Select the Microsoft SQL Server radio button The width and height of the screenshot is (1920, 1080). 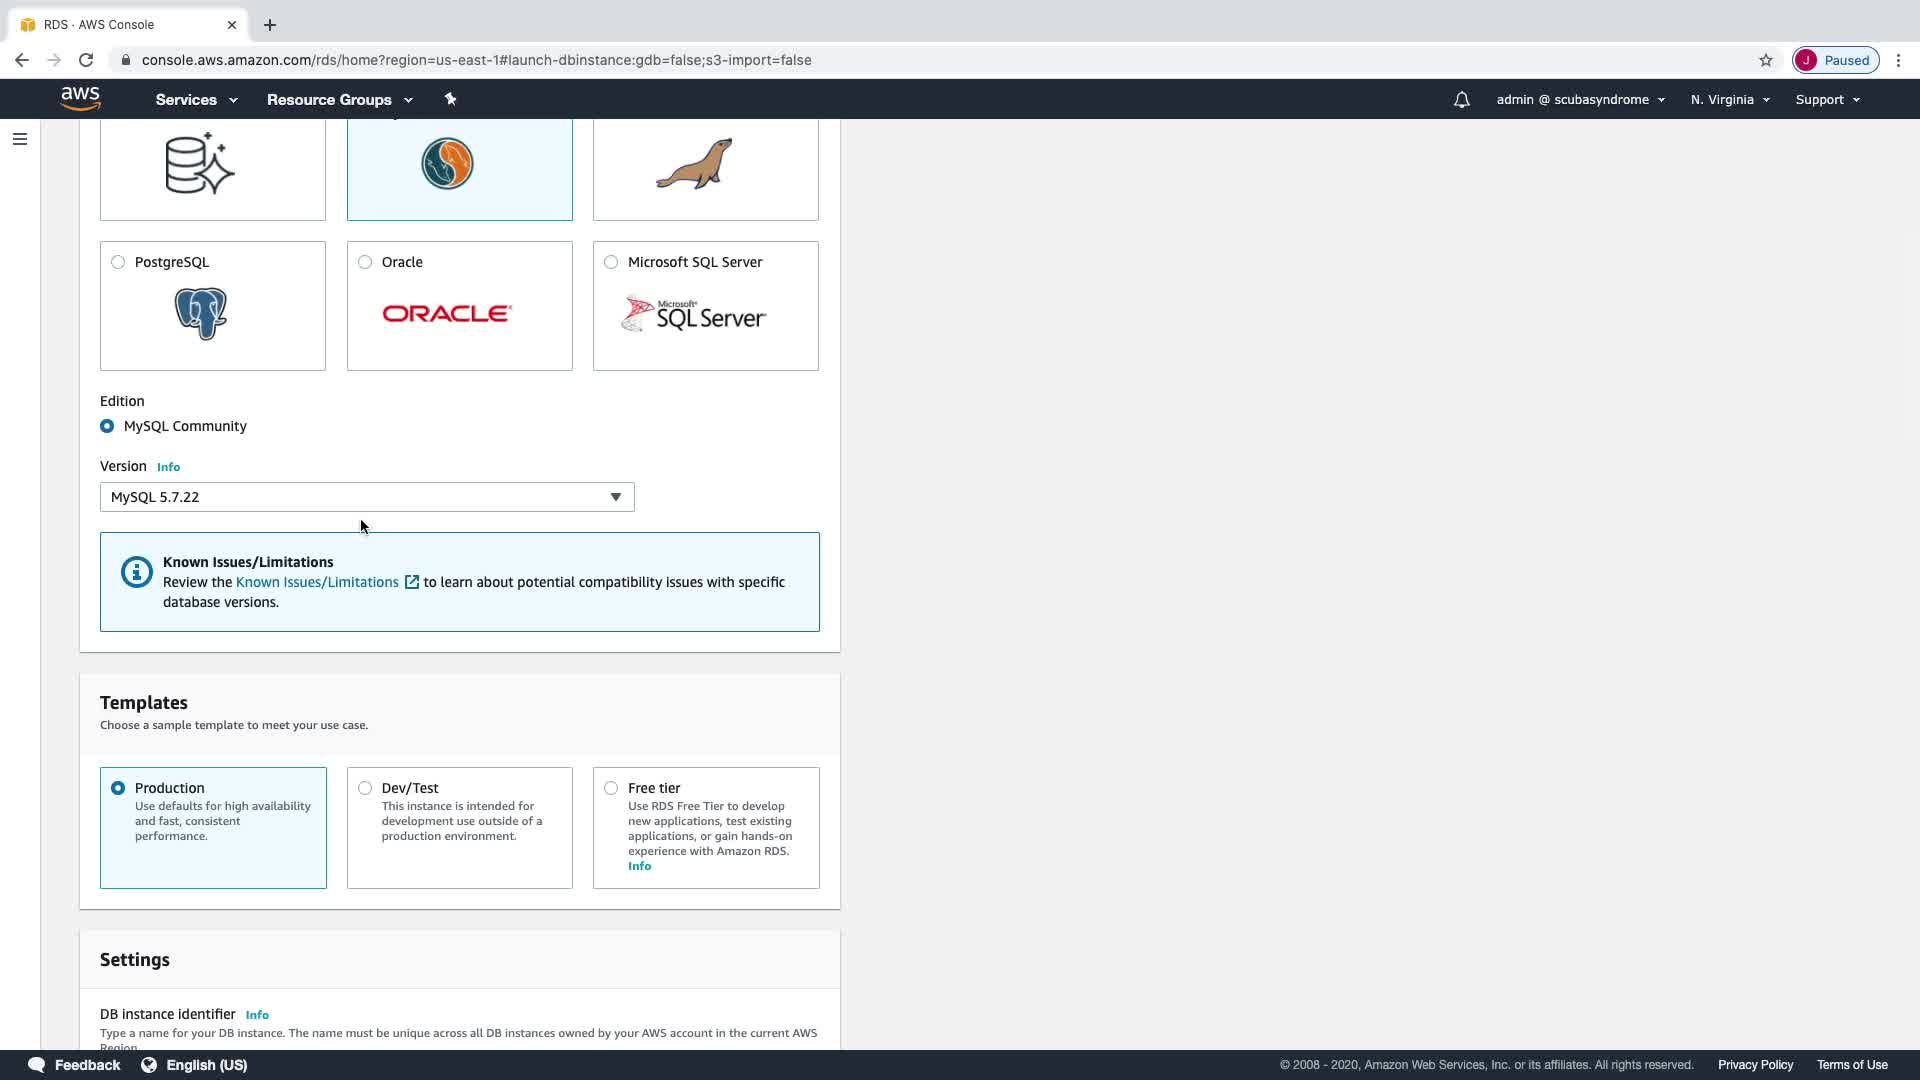click(611, 262)
